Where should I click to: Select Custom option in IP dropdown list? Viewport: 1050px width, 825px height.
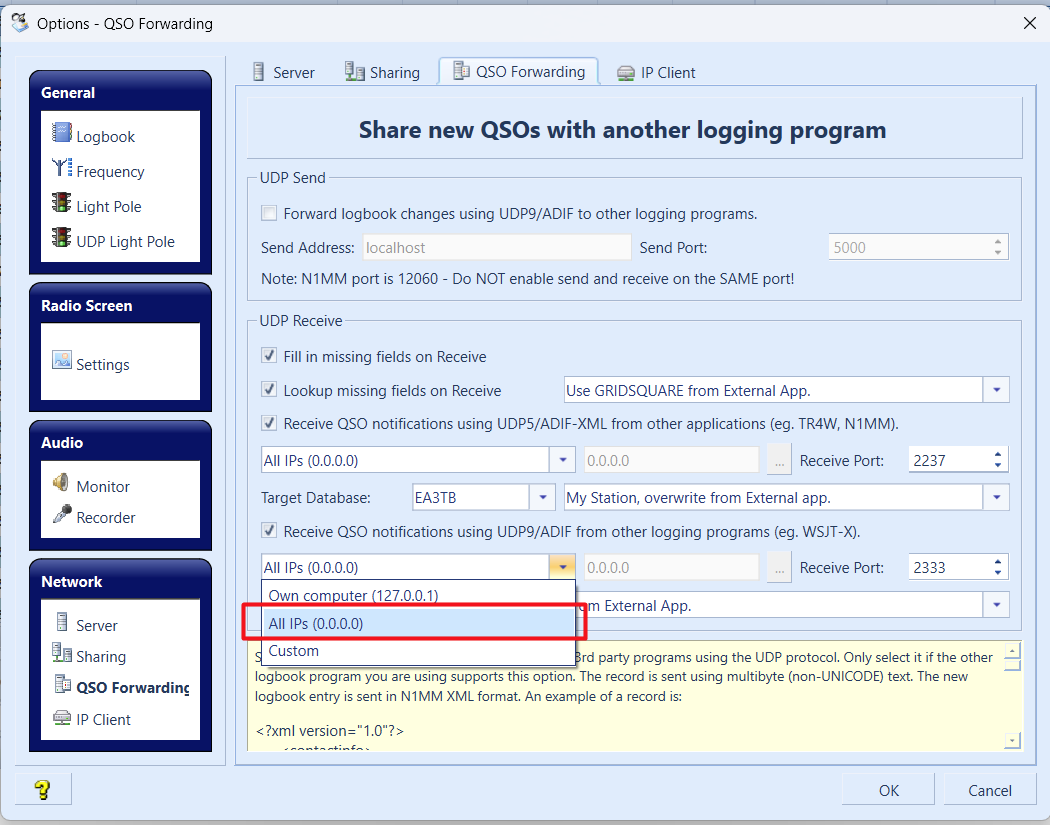pos(294,651)
